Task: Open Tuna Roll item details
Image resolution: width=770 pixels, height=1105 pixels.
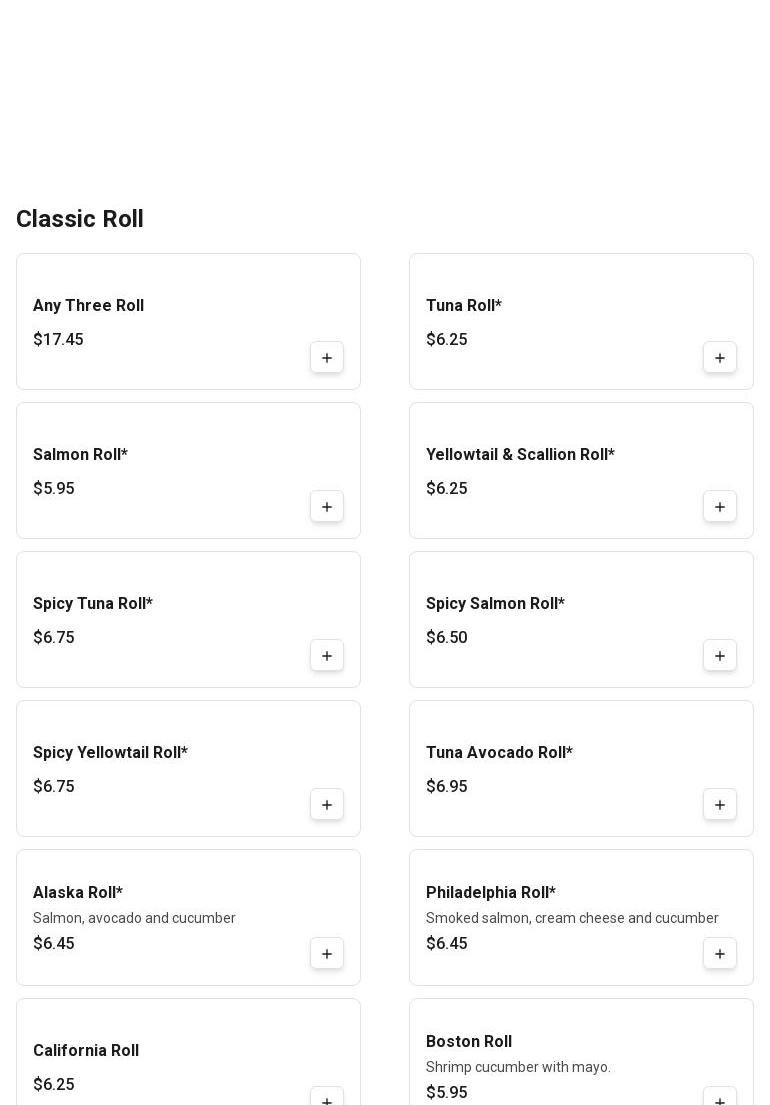Action: (463, 306)
